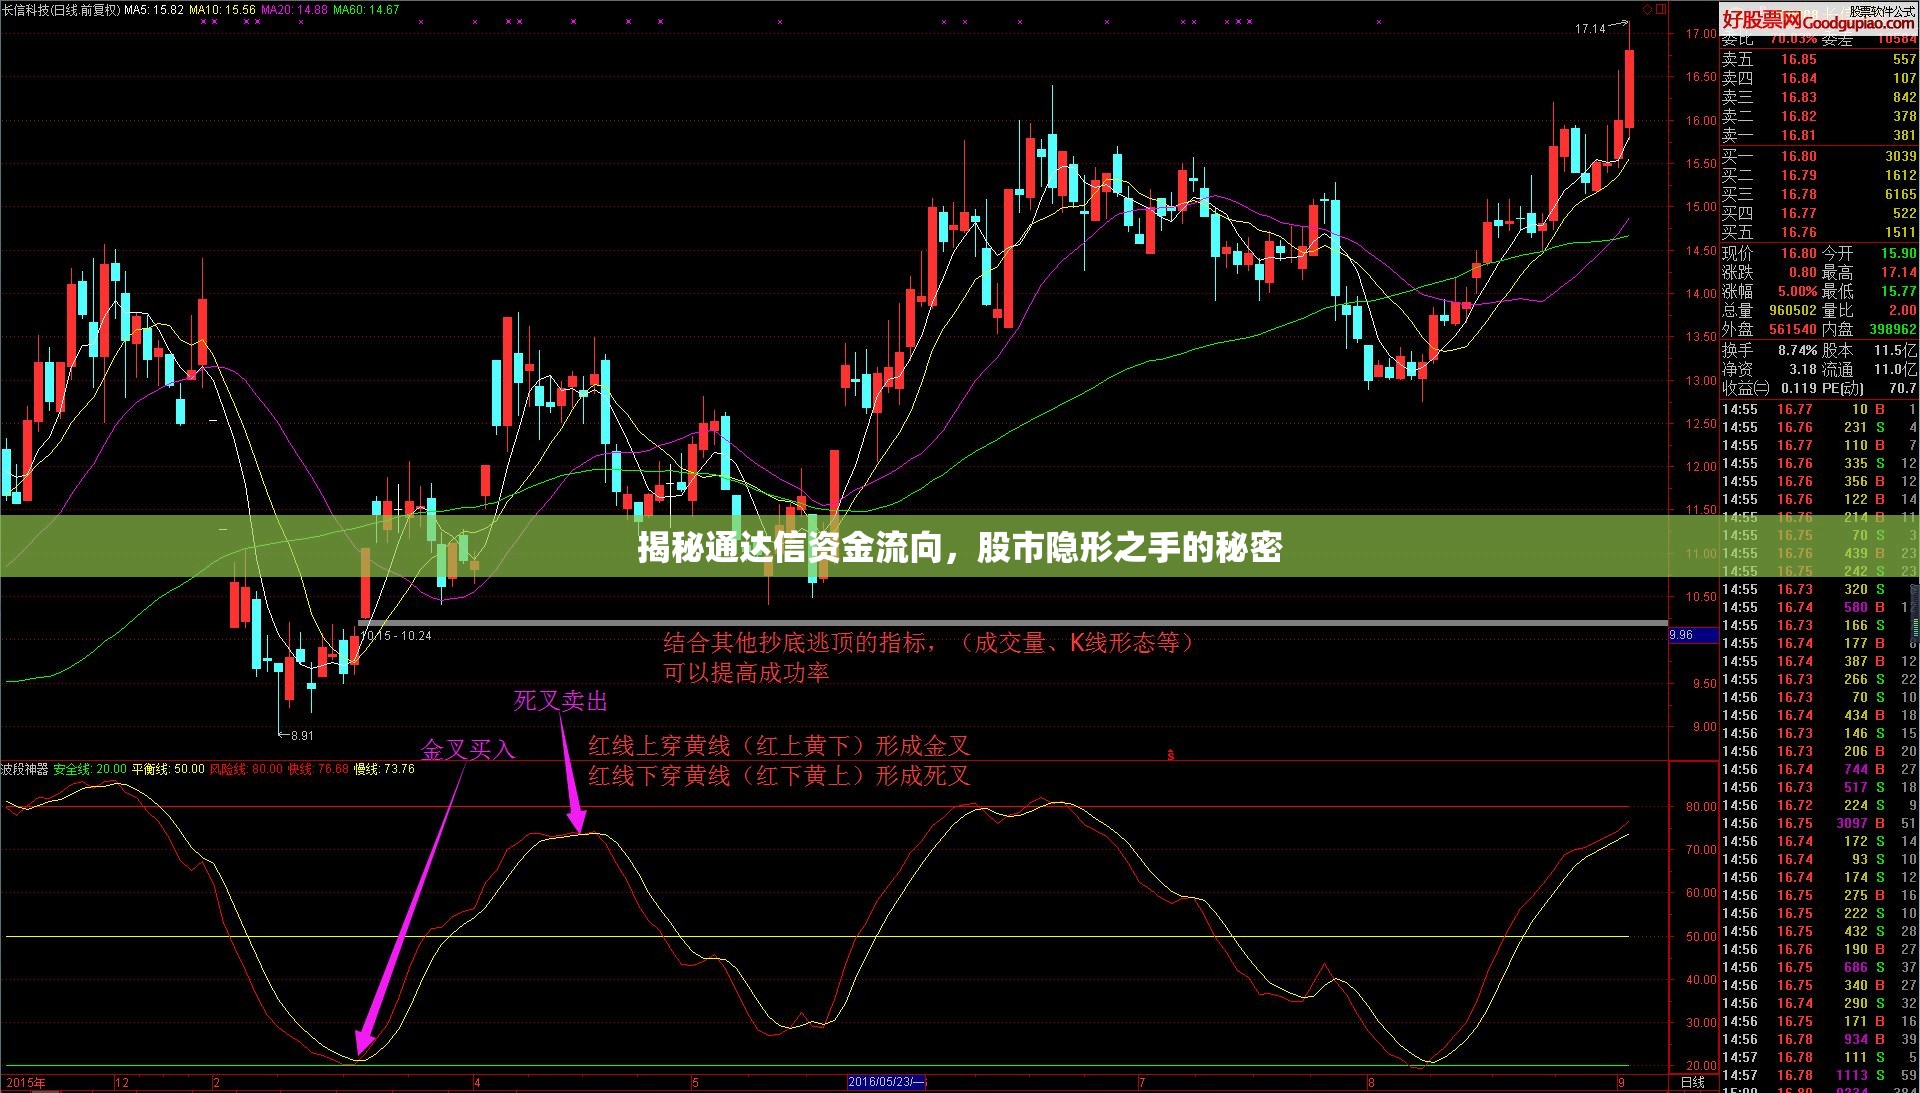Click the MA5: 15.82 indicator label

pos(154,10)
